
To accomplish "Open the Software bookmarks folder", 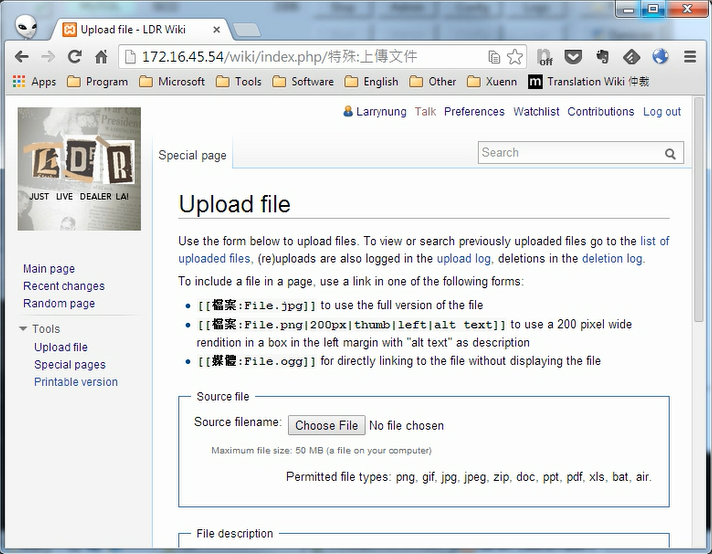I will [303, 82].
